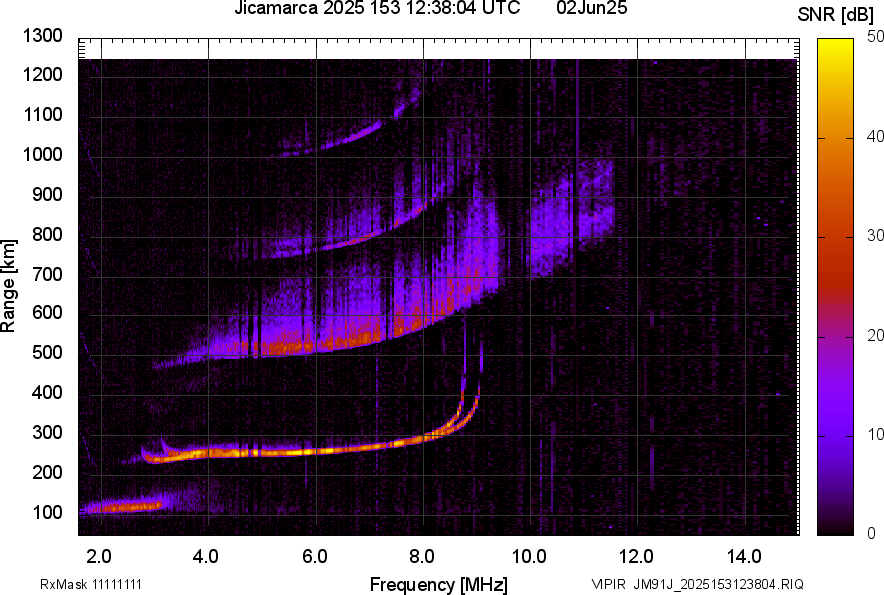Click the frequency tick label '12.0'
This screenshot has height=595, width=884.
point(636,557)
